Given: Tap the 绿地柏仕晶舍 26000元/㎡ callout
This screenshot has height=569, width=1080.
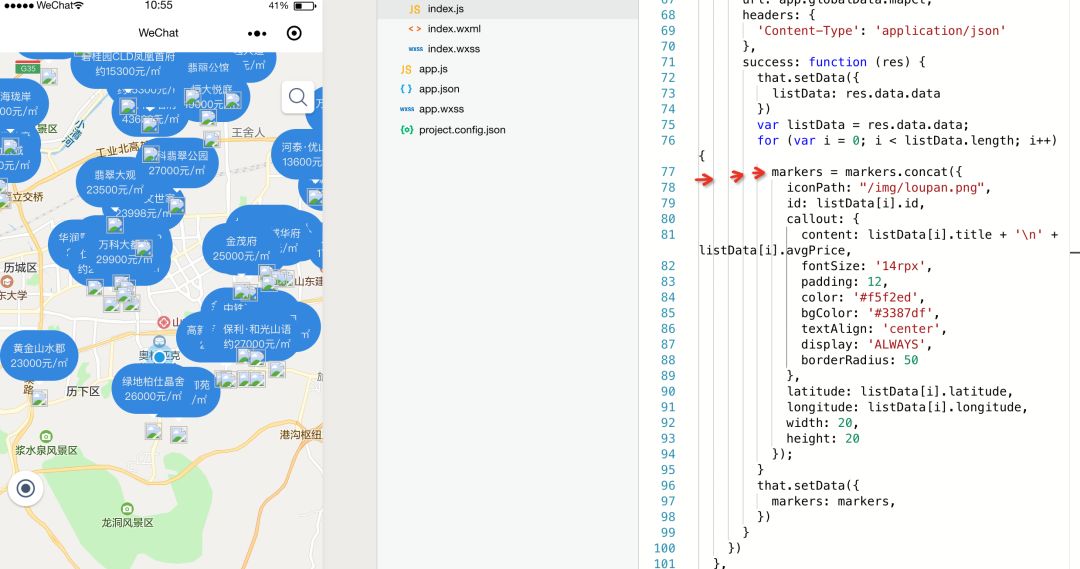Looking at the screenshot, I should (x=153, y=389).
